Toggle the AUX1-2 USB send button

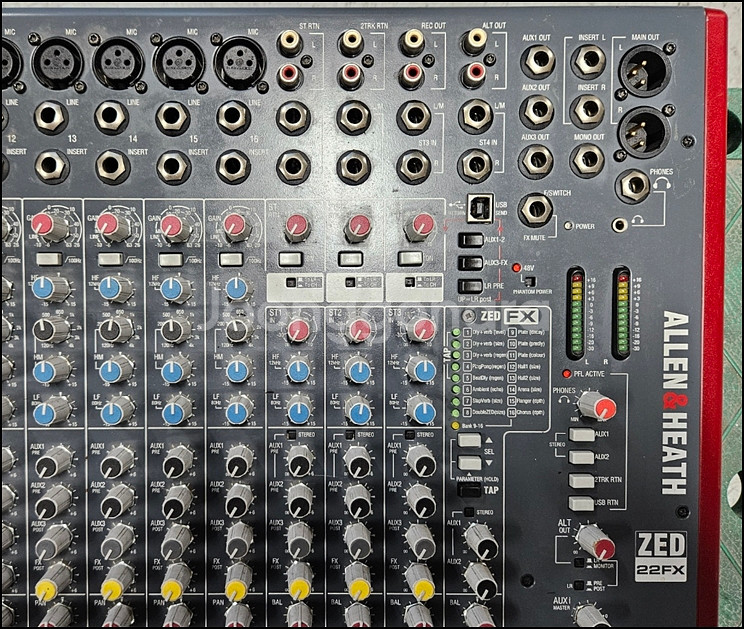tap(471, 240)
